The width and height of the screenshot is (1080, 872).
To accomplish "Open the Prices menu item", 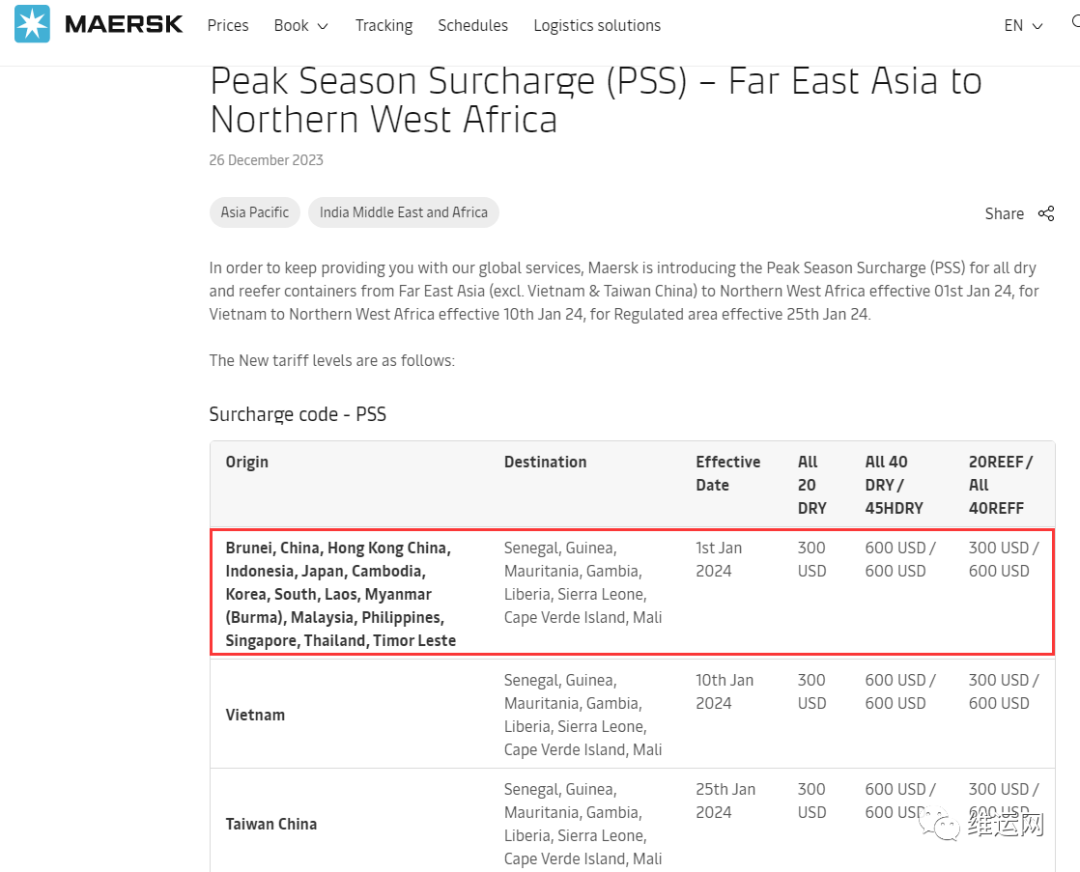I will (x=228, y=25).
